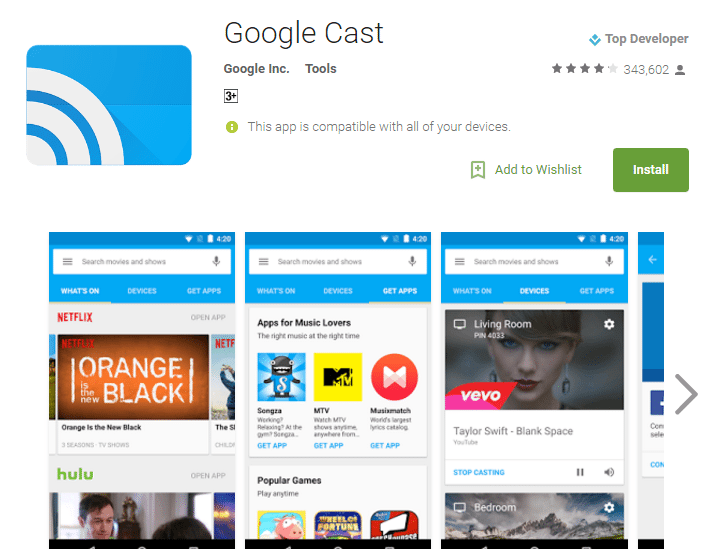Install the Google Cast app
The height and width of the screenshot is (557, 705).
pos(651,170)
